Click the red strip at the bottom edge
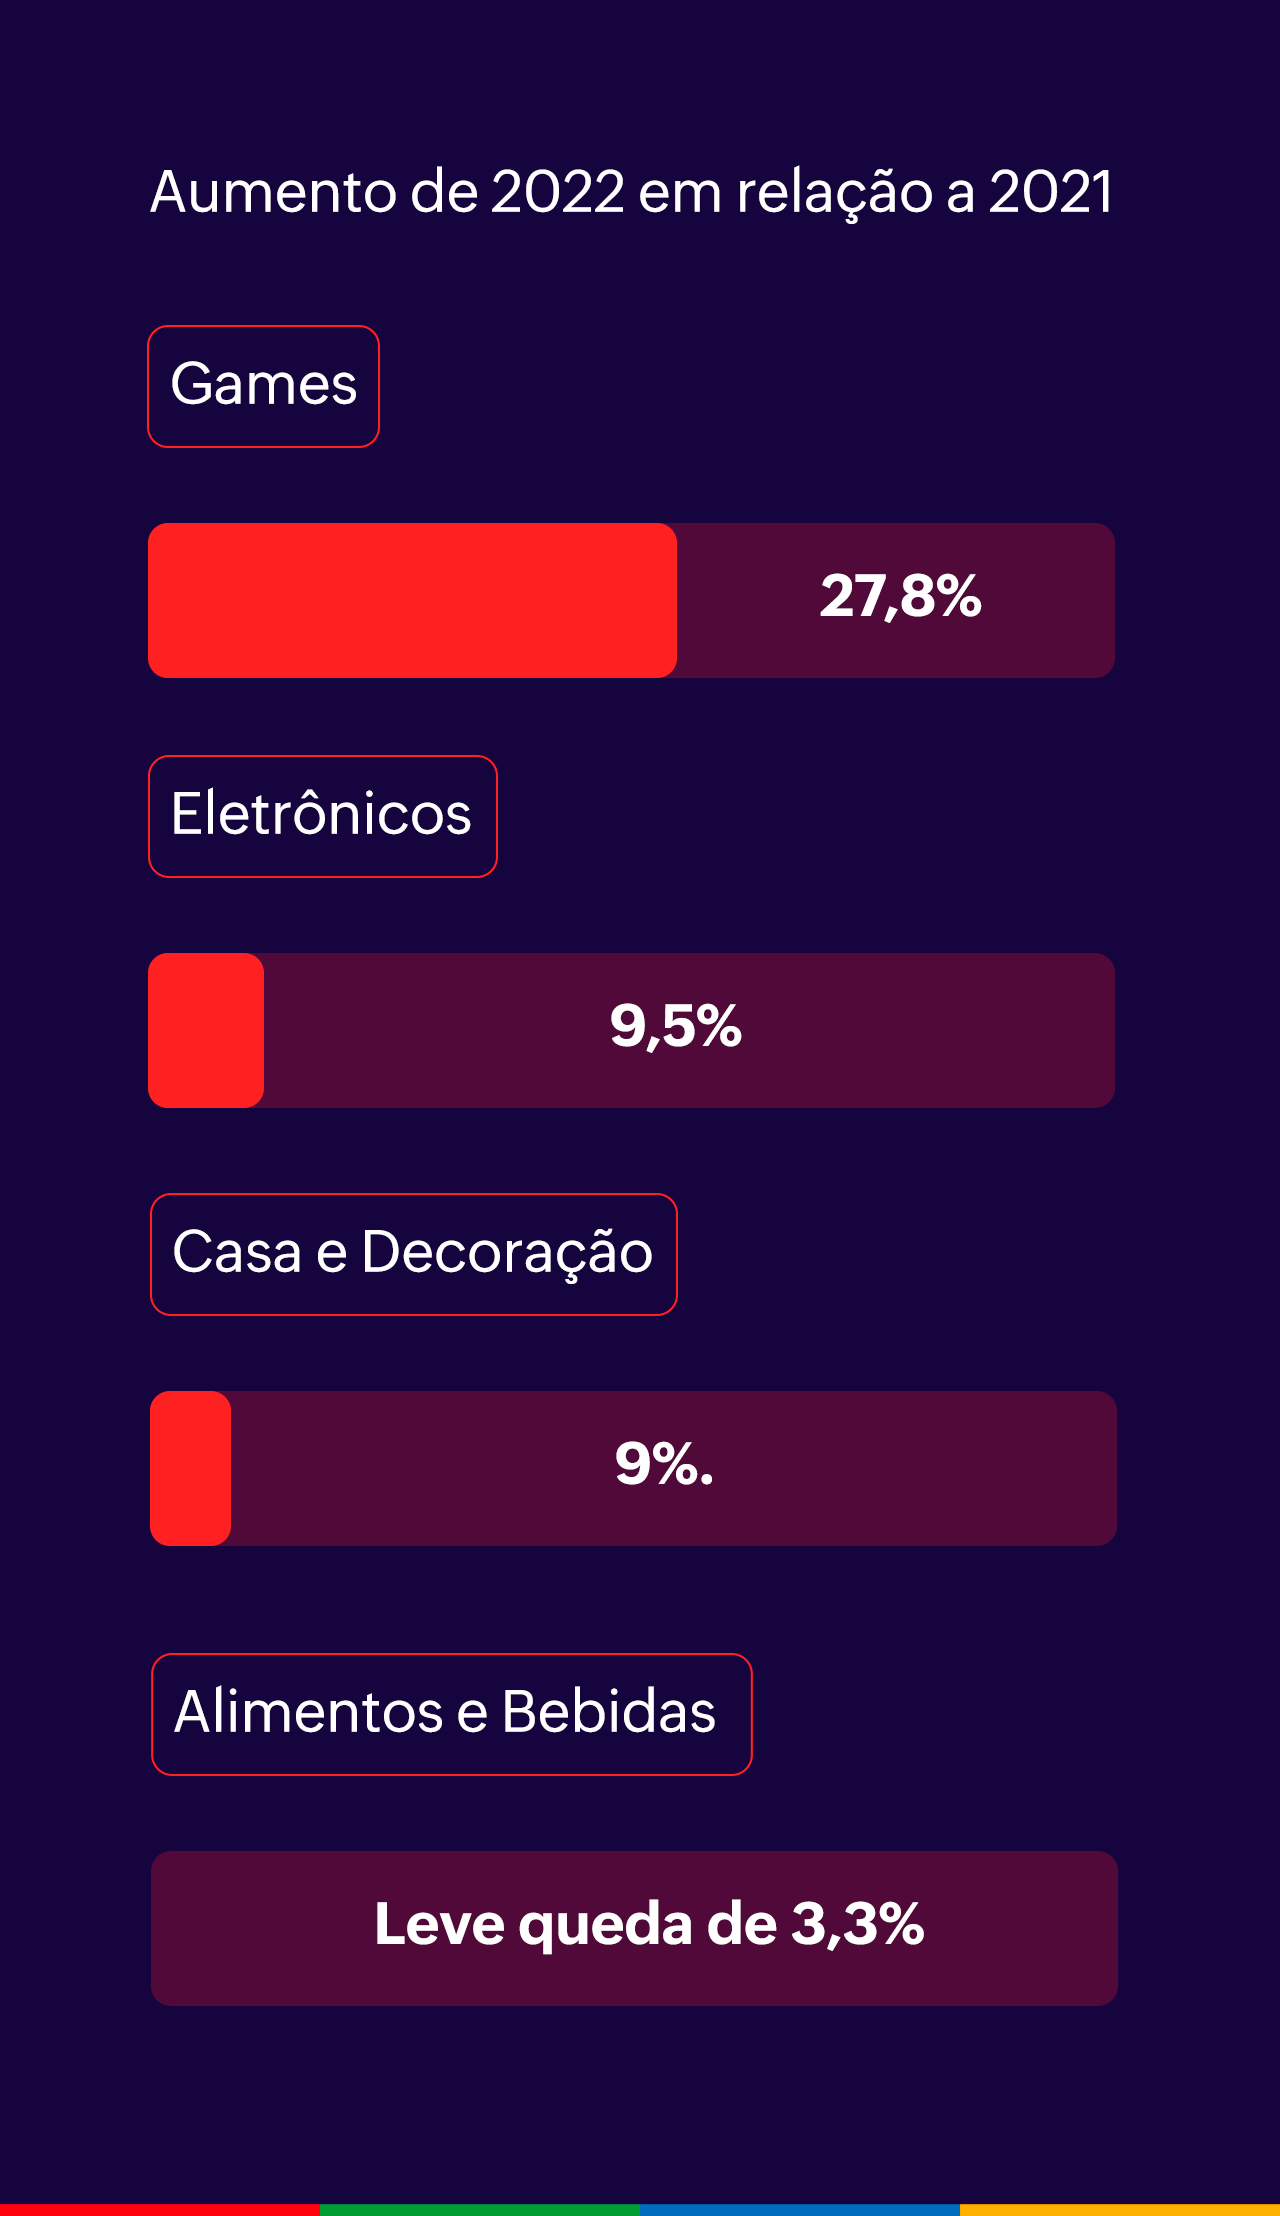 coord(160,2209)
